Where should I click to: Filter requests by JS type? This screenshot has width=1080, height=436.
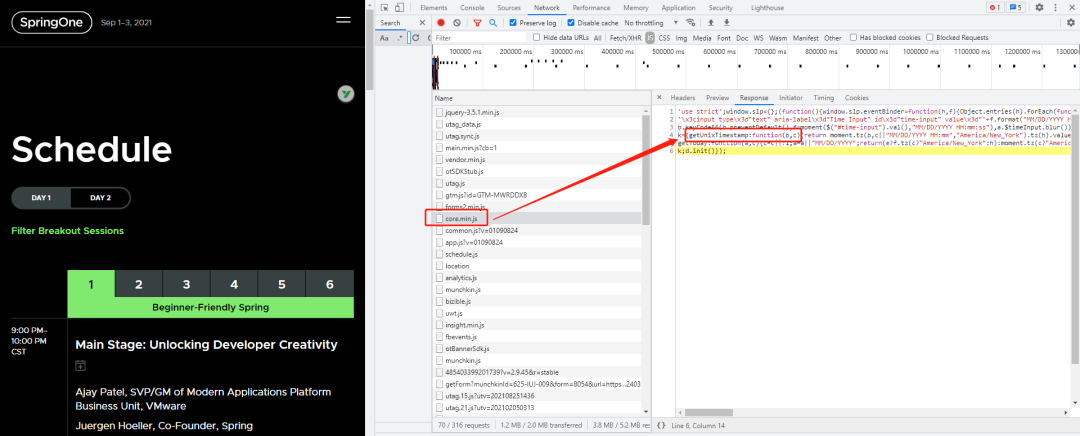650,38
